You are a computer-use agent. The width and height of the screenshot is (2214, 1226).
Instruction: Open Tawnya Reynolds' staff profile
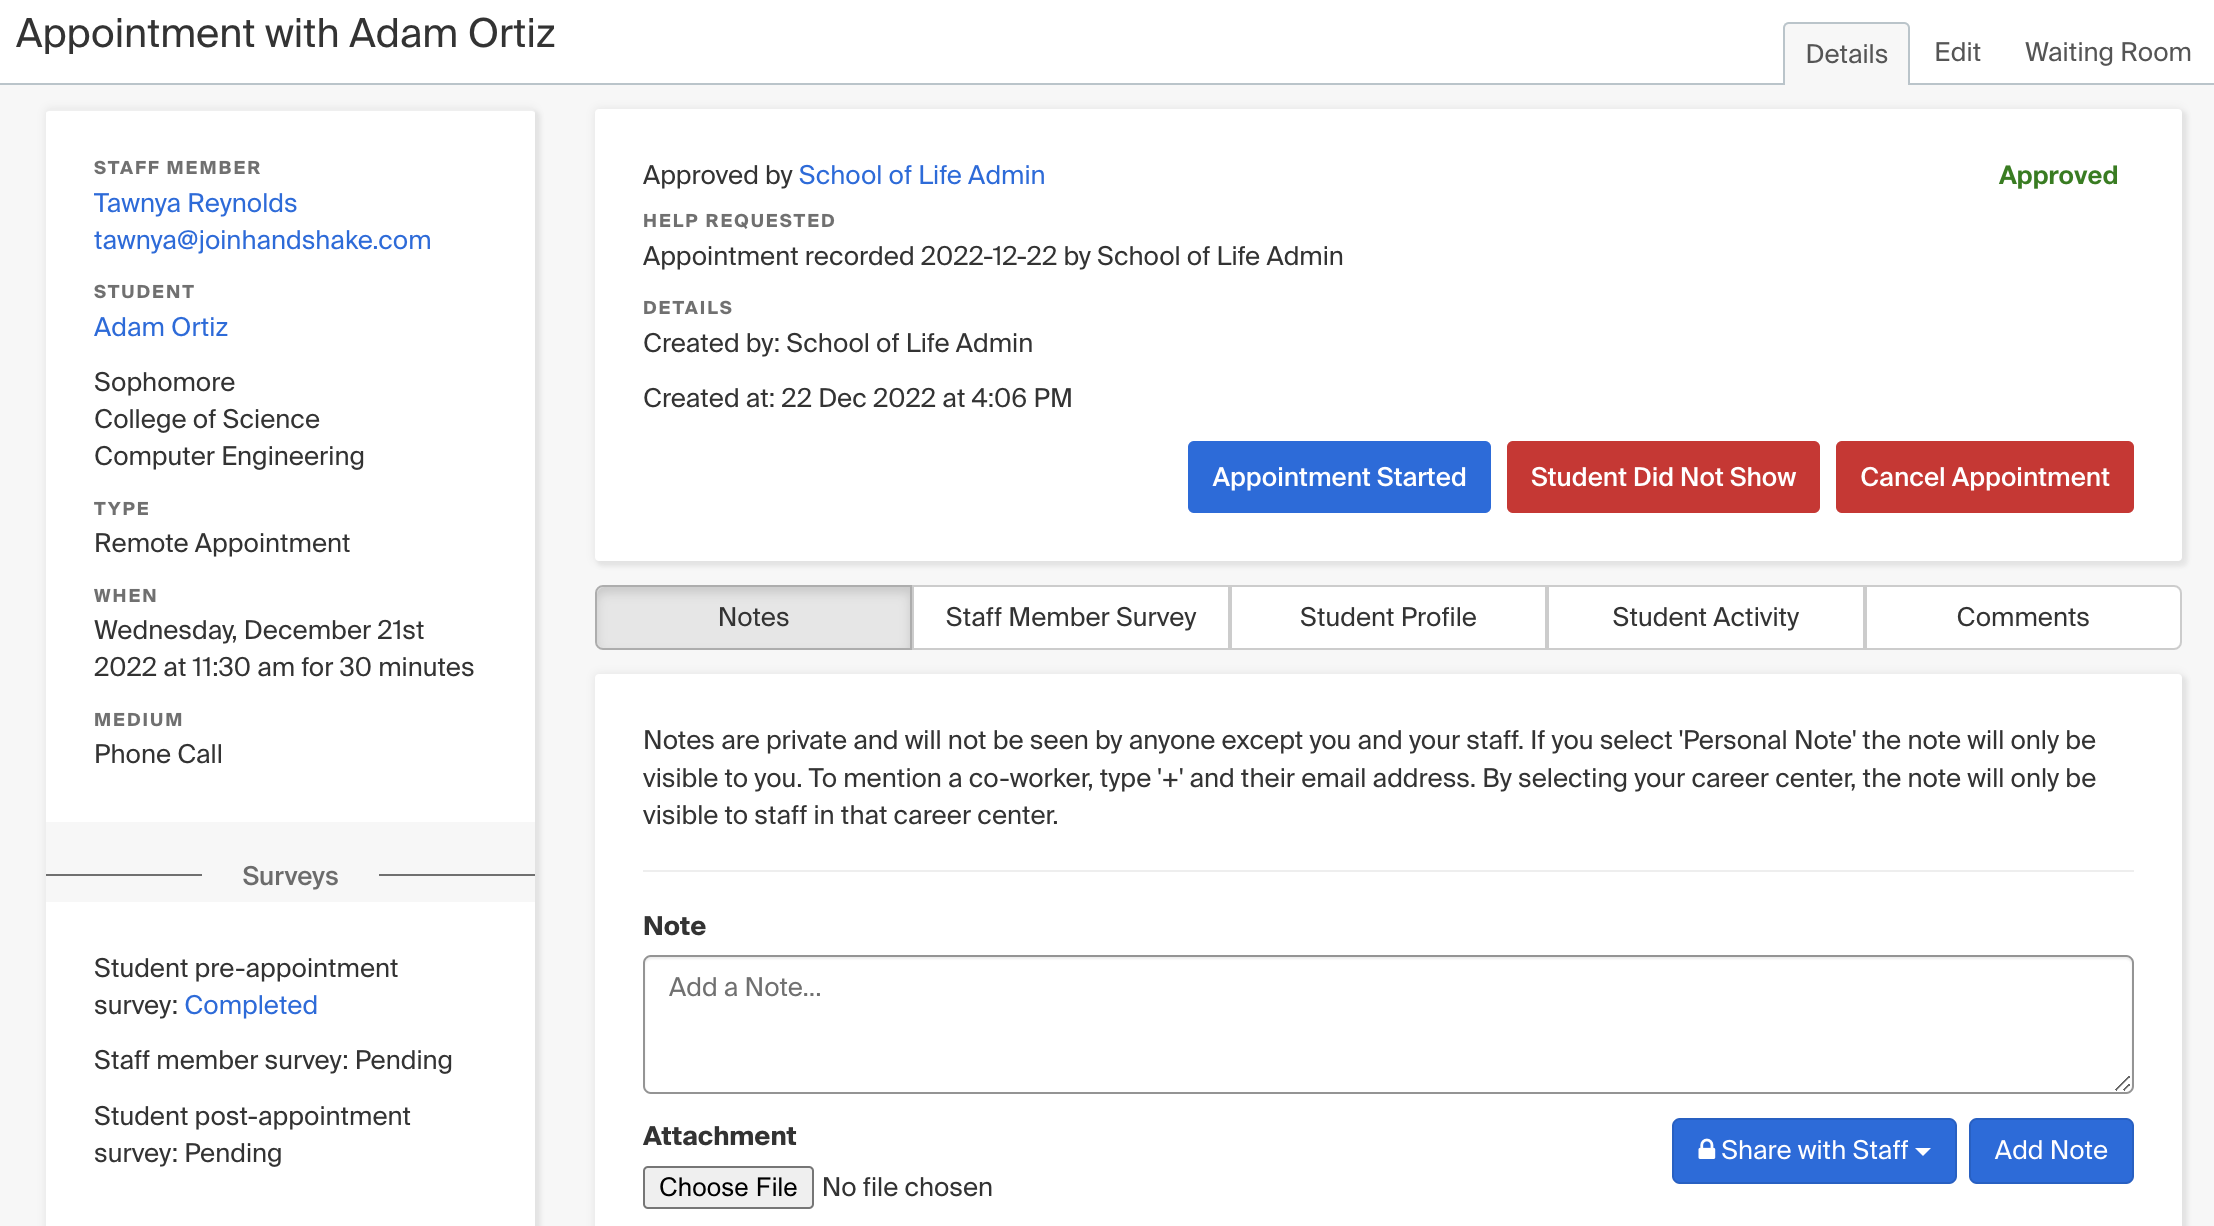pos(195,203)
